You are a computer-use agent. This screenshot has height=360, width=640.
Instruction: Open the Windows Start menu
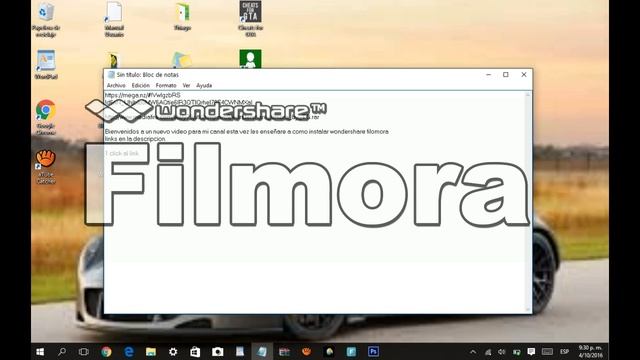(40, 351)
